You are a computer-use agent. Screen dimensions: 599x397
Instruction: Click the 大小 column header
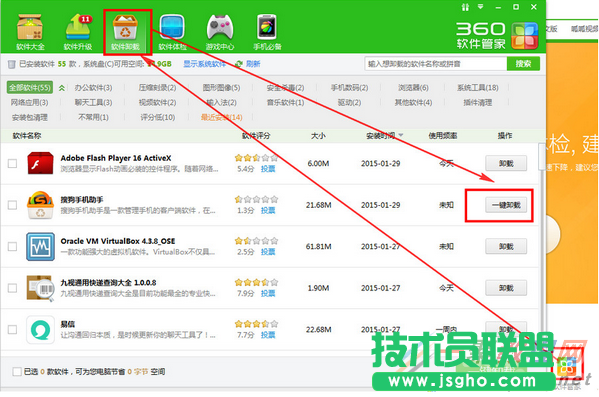pyautogui.click(x=318, y=136)
